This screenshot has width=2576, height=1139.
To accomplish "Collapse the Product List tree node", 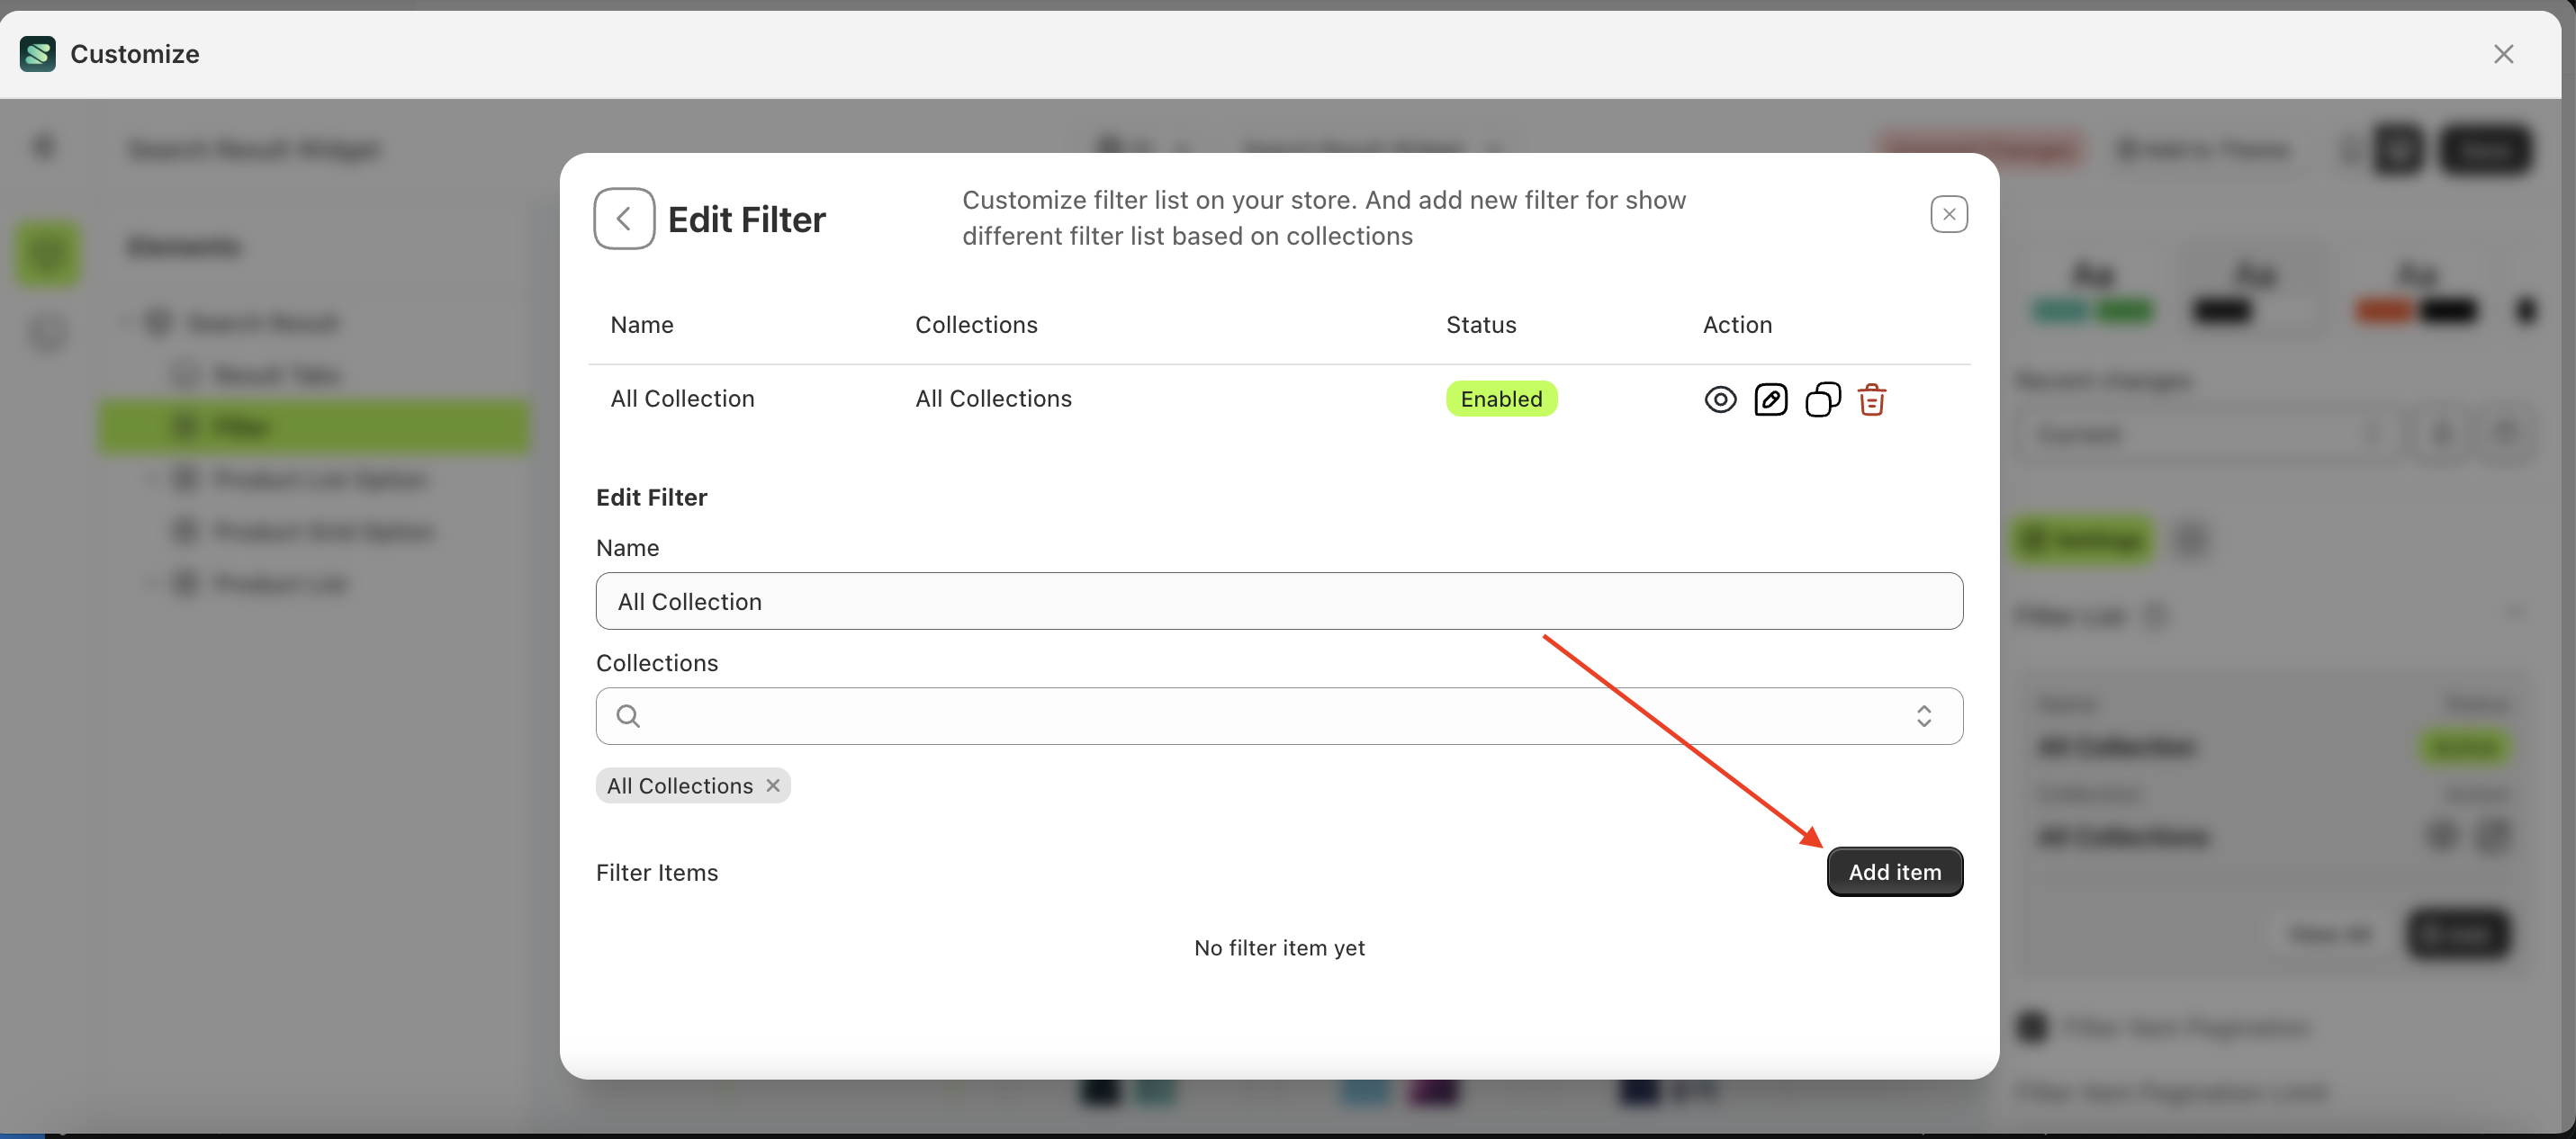I will click(x=152, y=583).
